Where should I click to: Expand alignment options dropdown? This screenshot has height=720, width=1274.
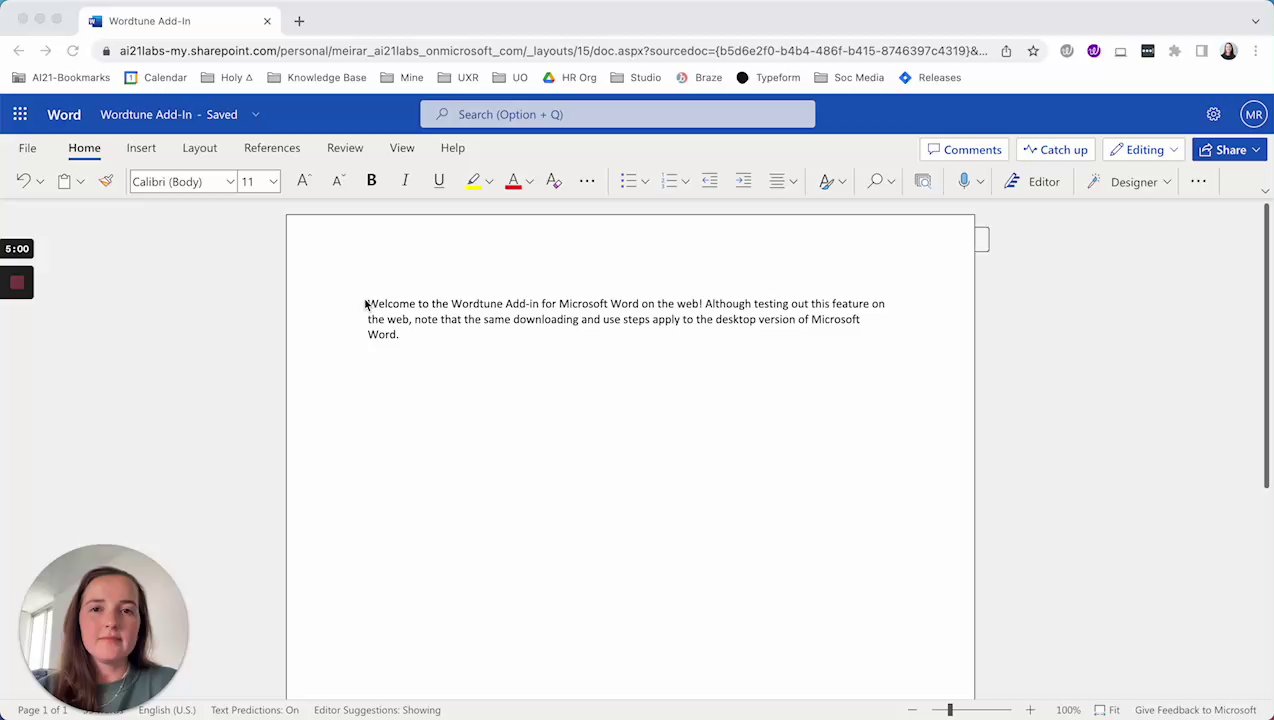pos(793,182)
